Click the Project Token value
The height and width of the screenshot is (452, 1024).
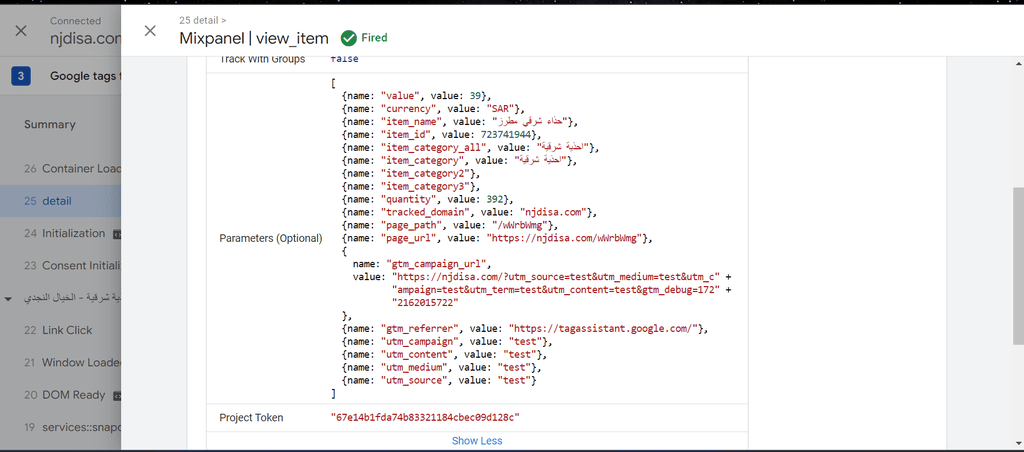tap(425, 417)
